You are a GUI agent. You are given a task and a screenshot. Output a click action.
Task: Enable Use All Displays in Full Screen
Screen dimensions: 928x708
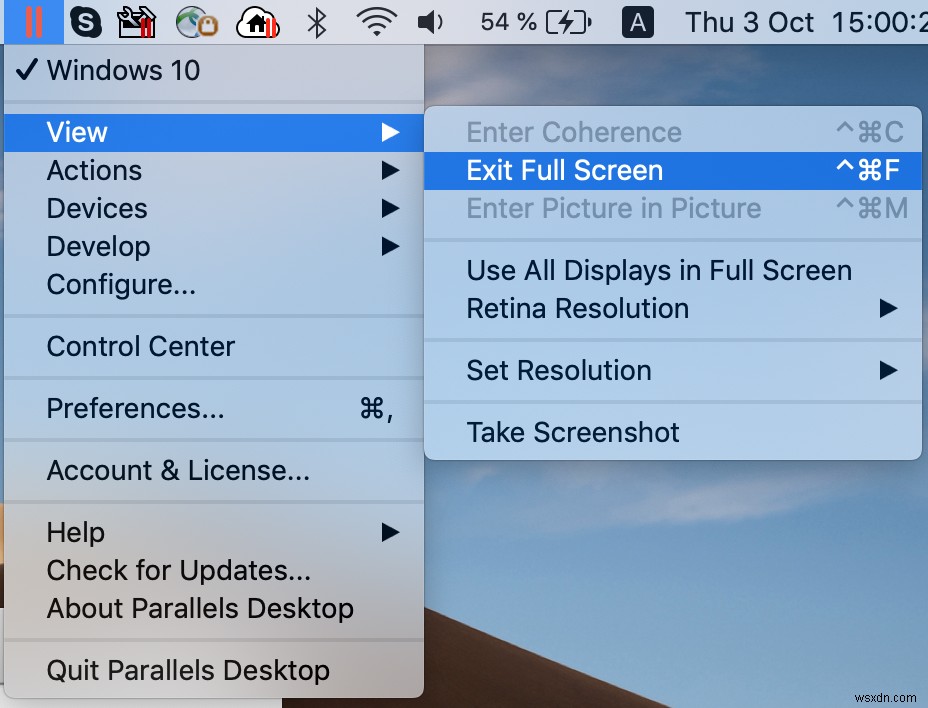pos(659,270)
